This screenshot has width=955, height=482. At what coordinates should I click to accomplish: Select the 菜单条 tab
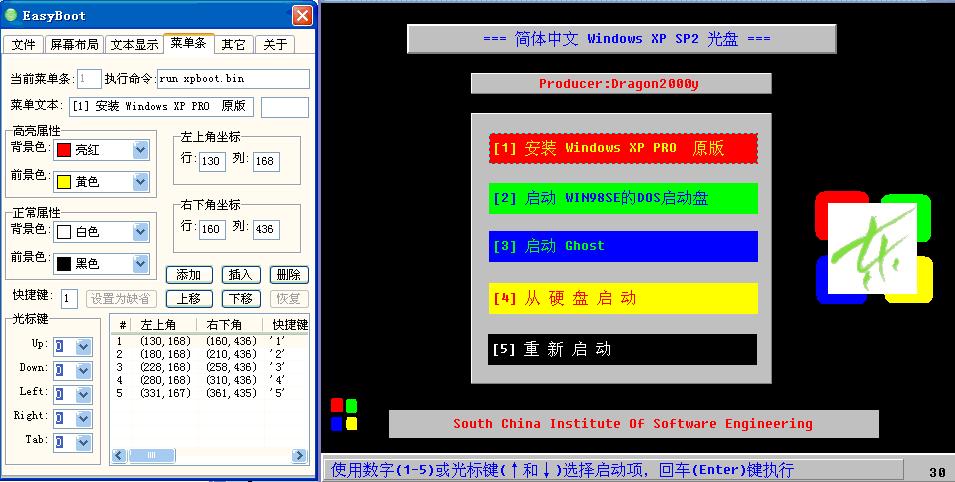pyautogui.click(x=188, y=43)
